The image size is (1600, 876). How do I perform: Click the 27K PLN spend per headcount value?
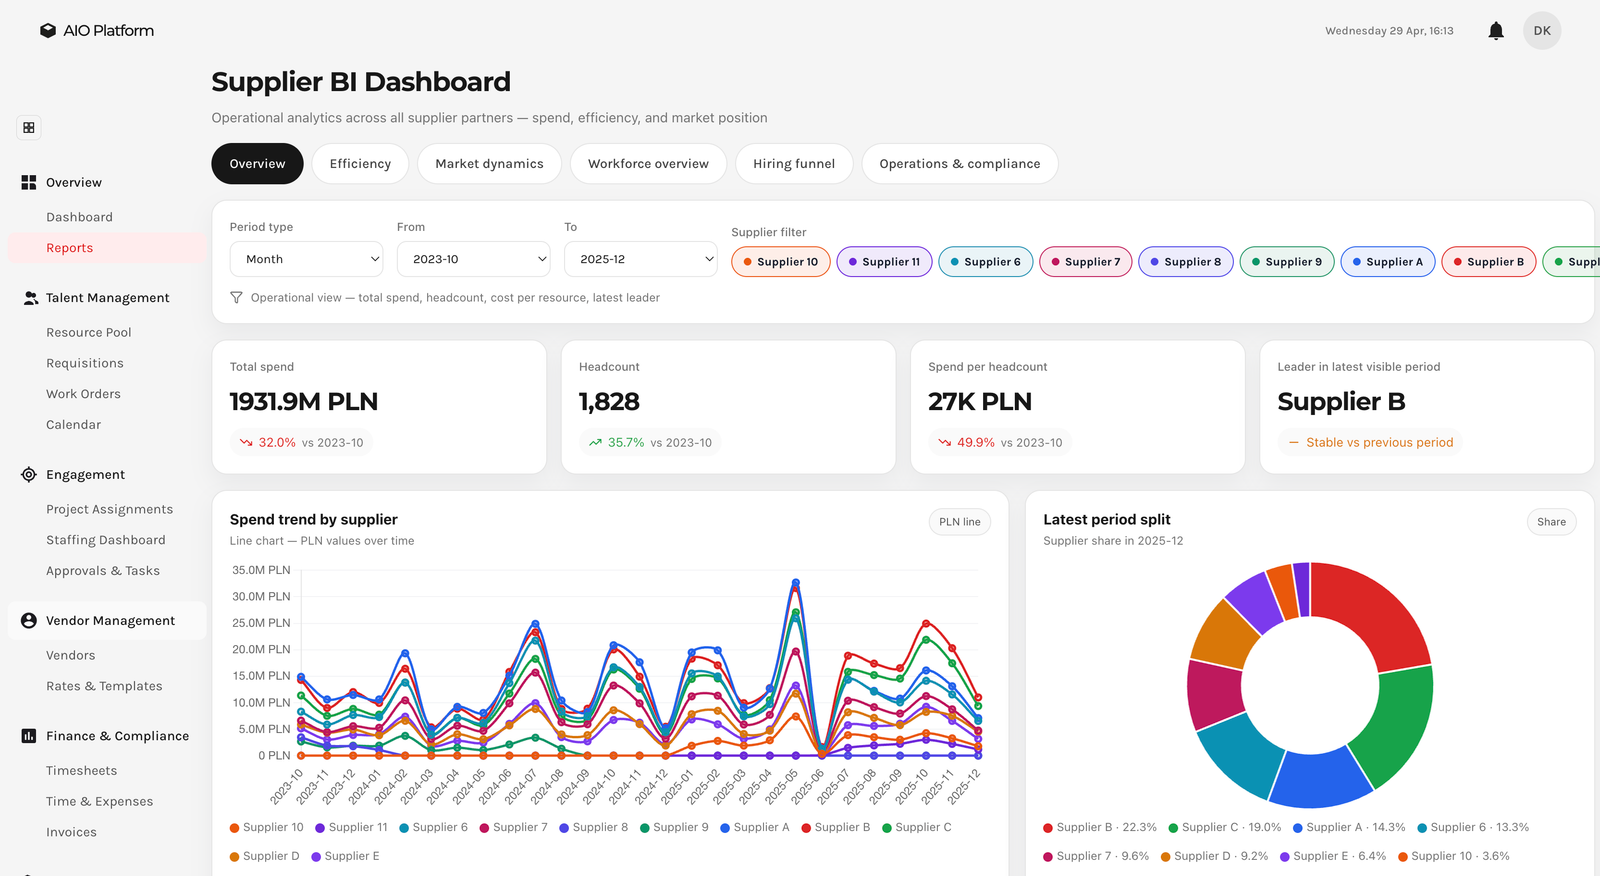(980, 402)
